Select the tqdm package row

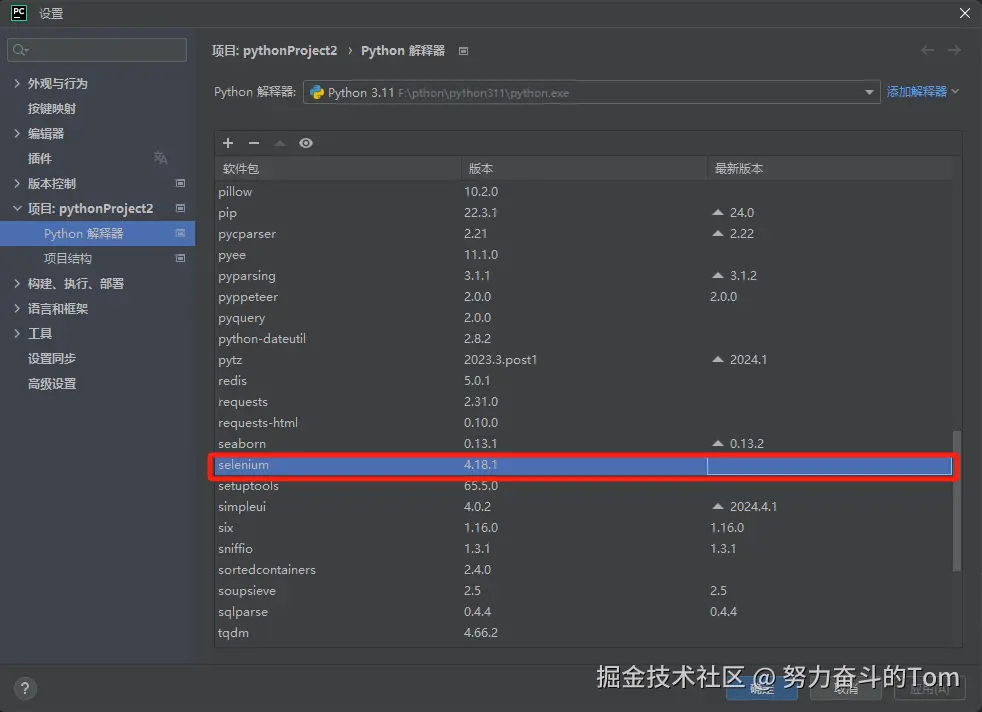tap(584, 633)
